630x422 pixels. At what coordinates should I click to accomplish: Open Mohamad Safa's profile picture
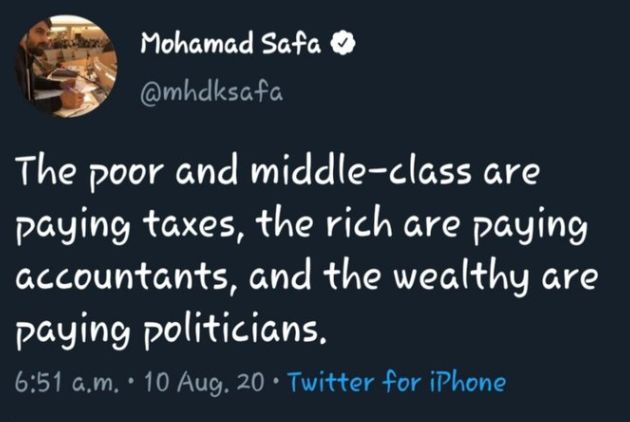coord(66,66)
